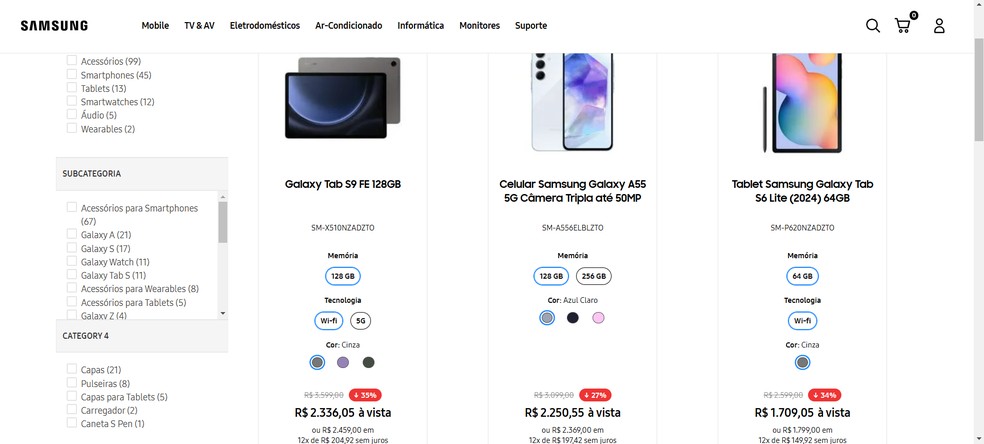
Task: Pick the pink color swatch for Galaxy A55
Action: pyautogui.click(x=598, y=318)
